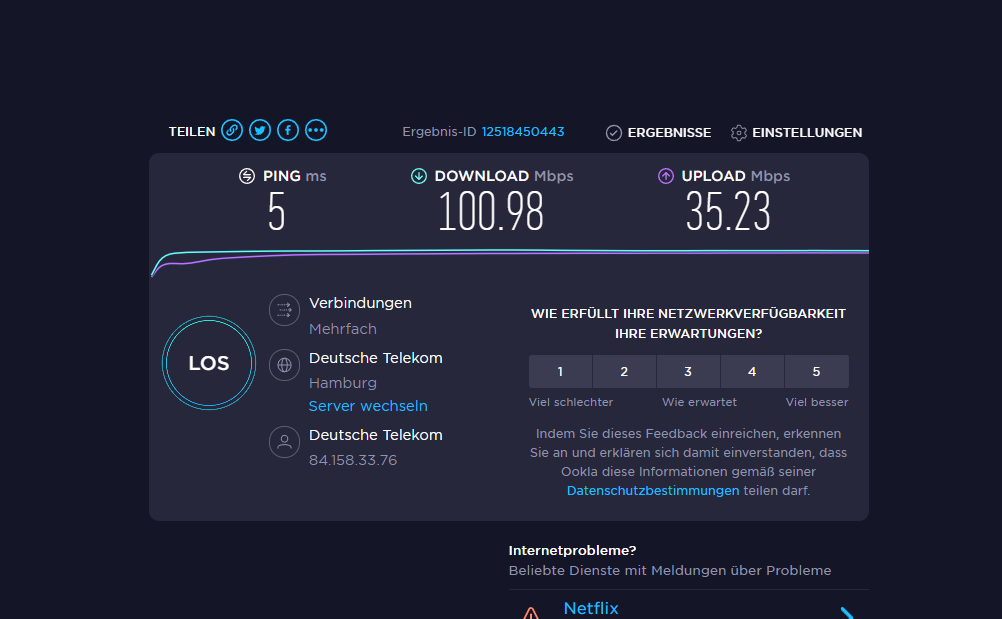
Task: Copy the share link icon
Action: point(232,130)
